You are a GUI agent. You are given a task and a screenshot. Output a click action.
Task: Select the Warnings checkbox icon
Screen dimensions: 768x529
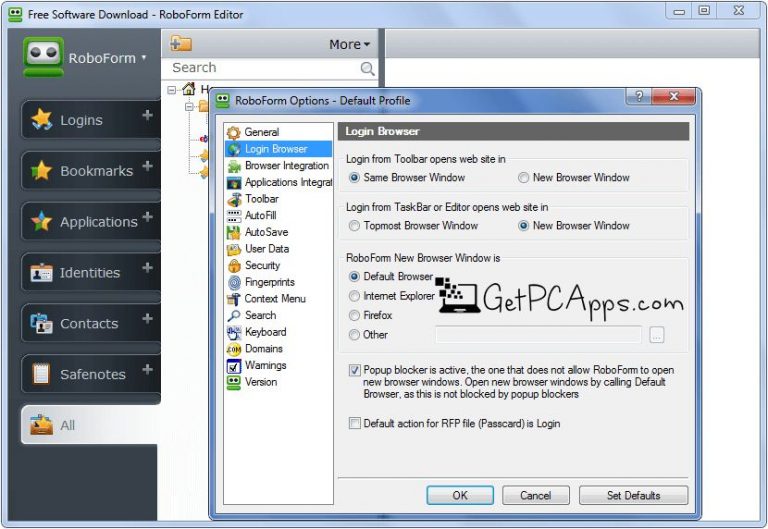[x=234, y=366]
